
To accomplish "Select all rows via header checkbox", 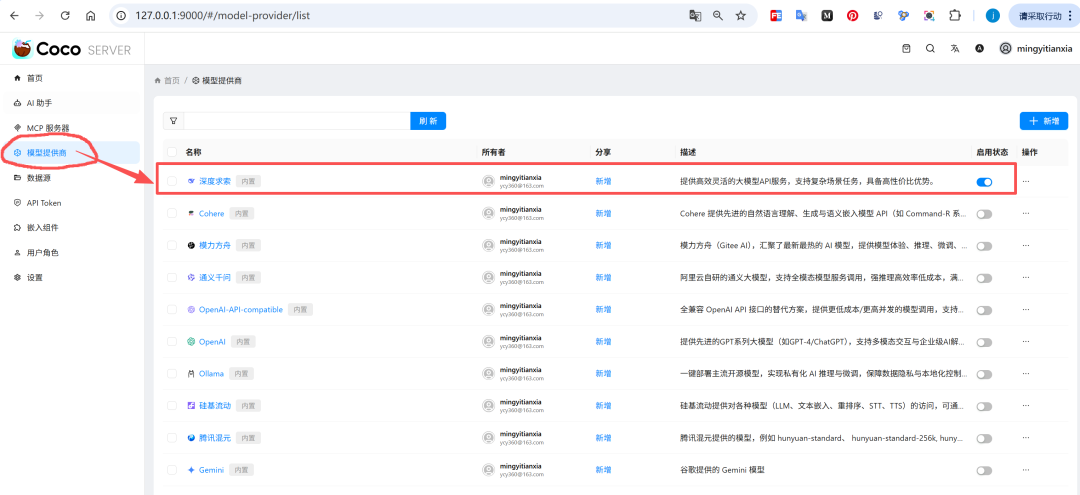I will (x=172, y=152).
